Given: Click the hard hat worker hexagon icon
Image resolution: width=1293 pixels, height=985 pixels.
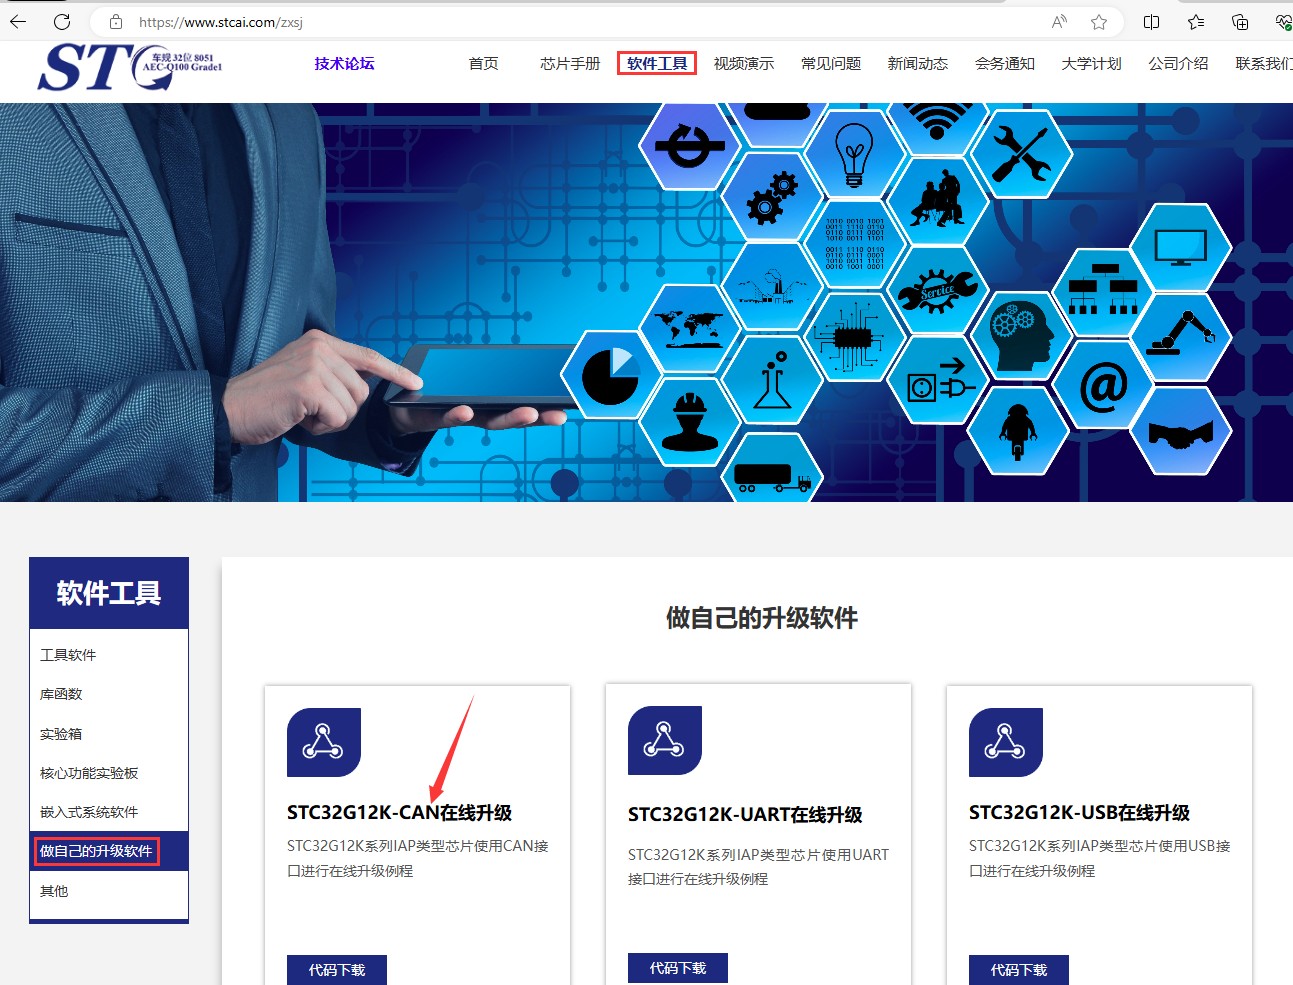Looking at the screenshot, I should (689, 422).
